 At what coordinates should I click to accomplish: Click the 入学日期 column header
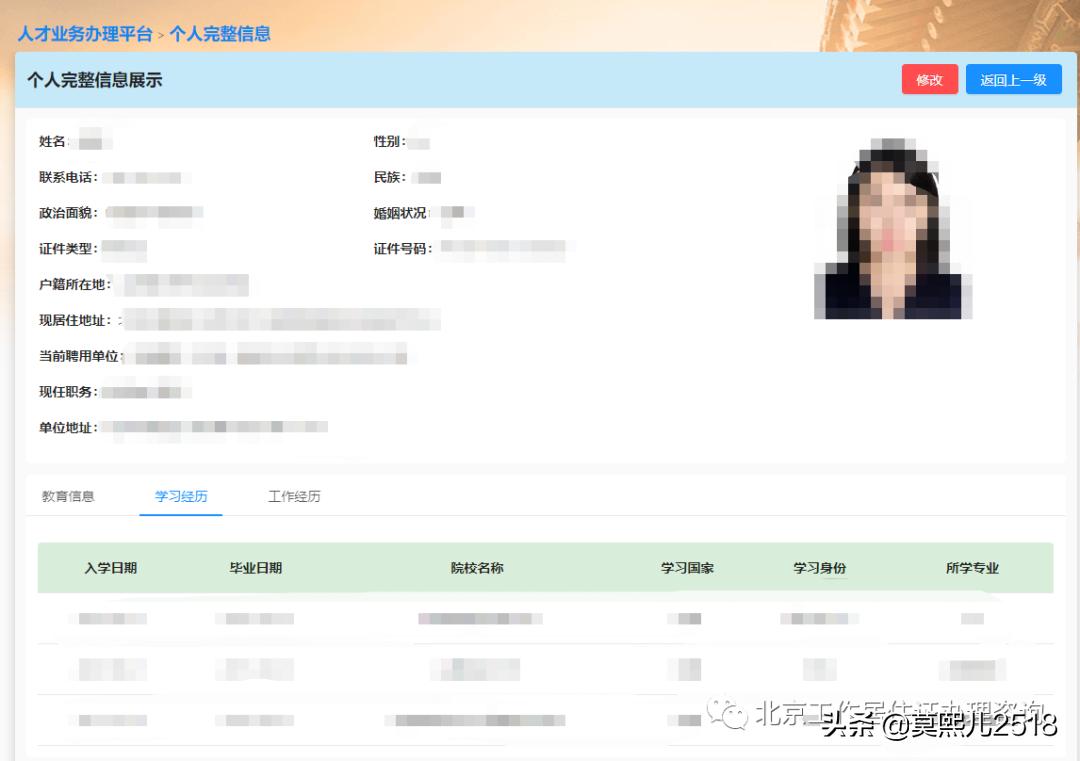coord(111,568)
